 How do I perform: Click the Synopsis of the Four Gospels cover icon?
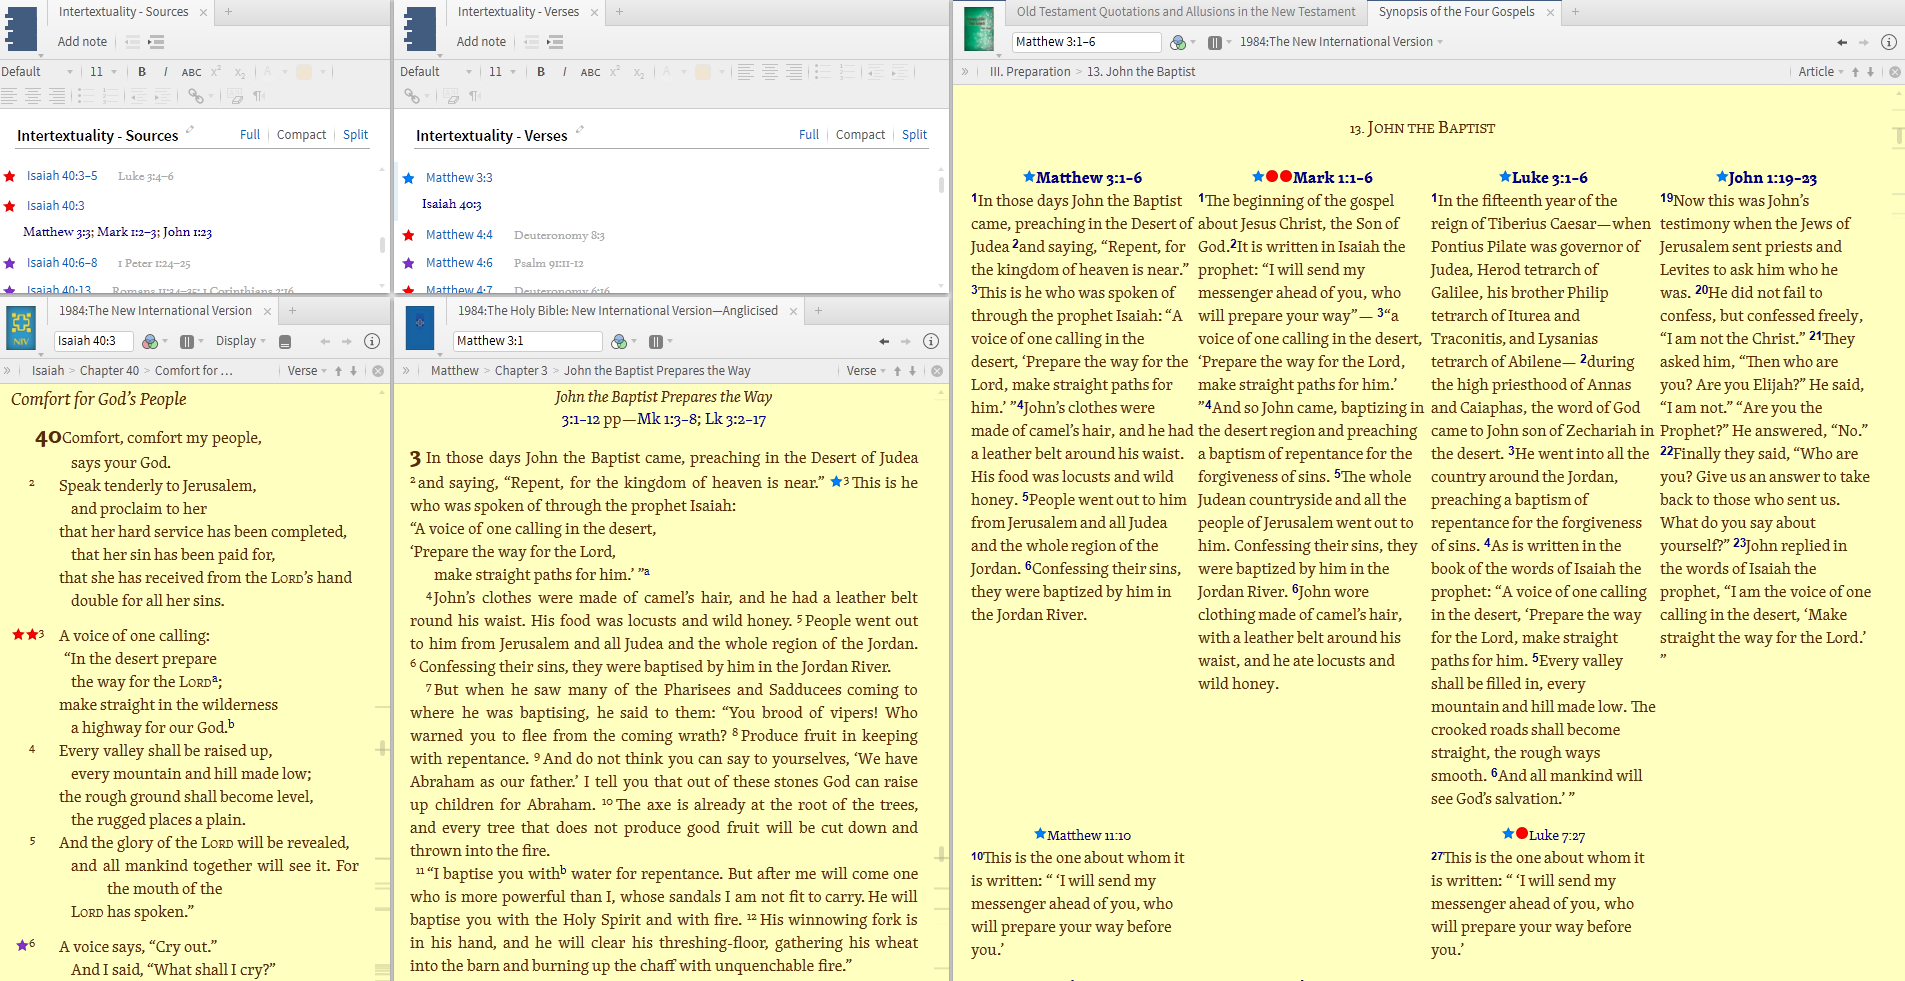(979, 28)
